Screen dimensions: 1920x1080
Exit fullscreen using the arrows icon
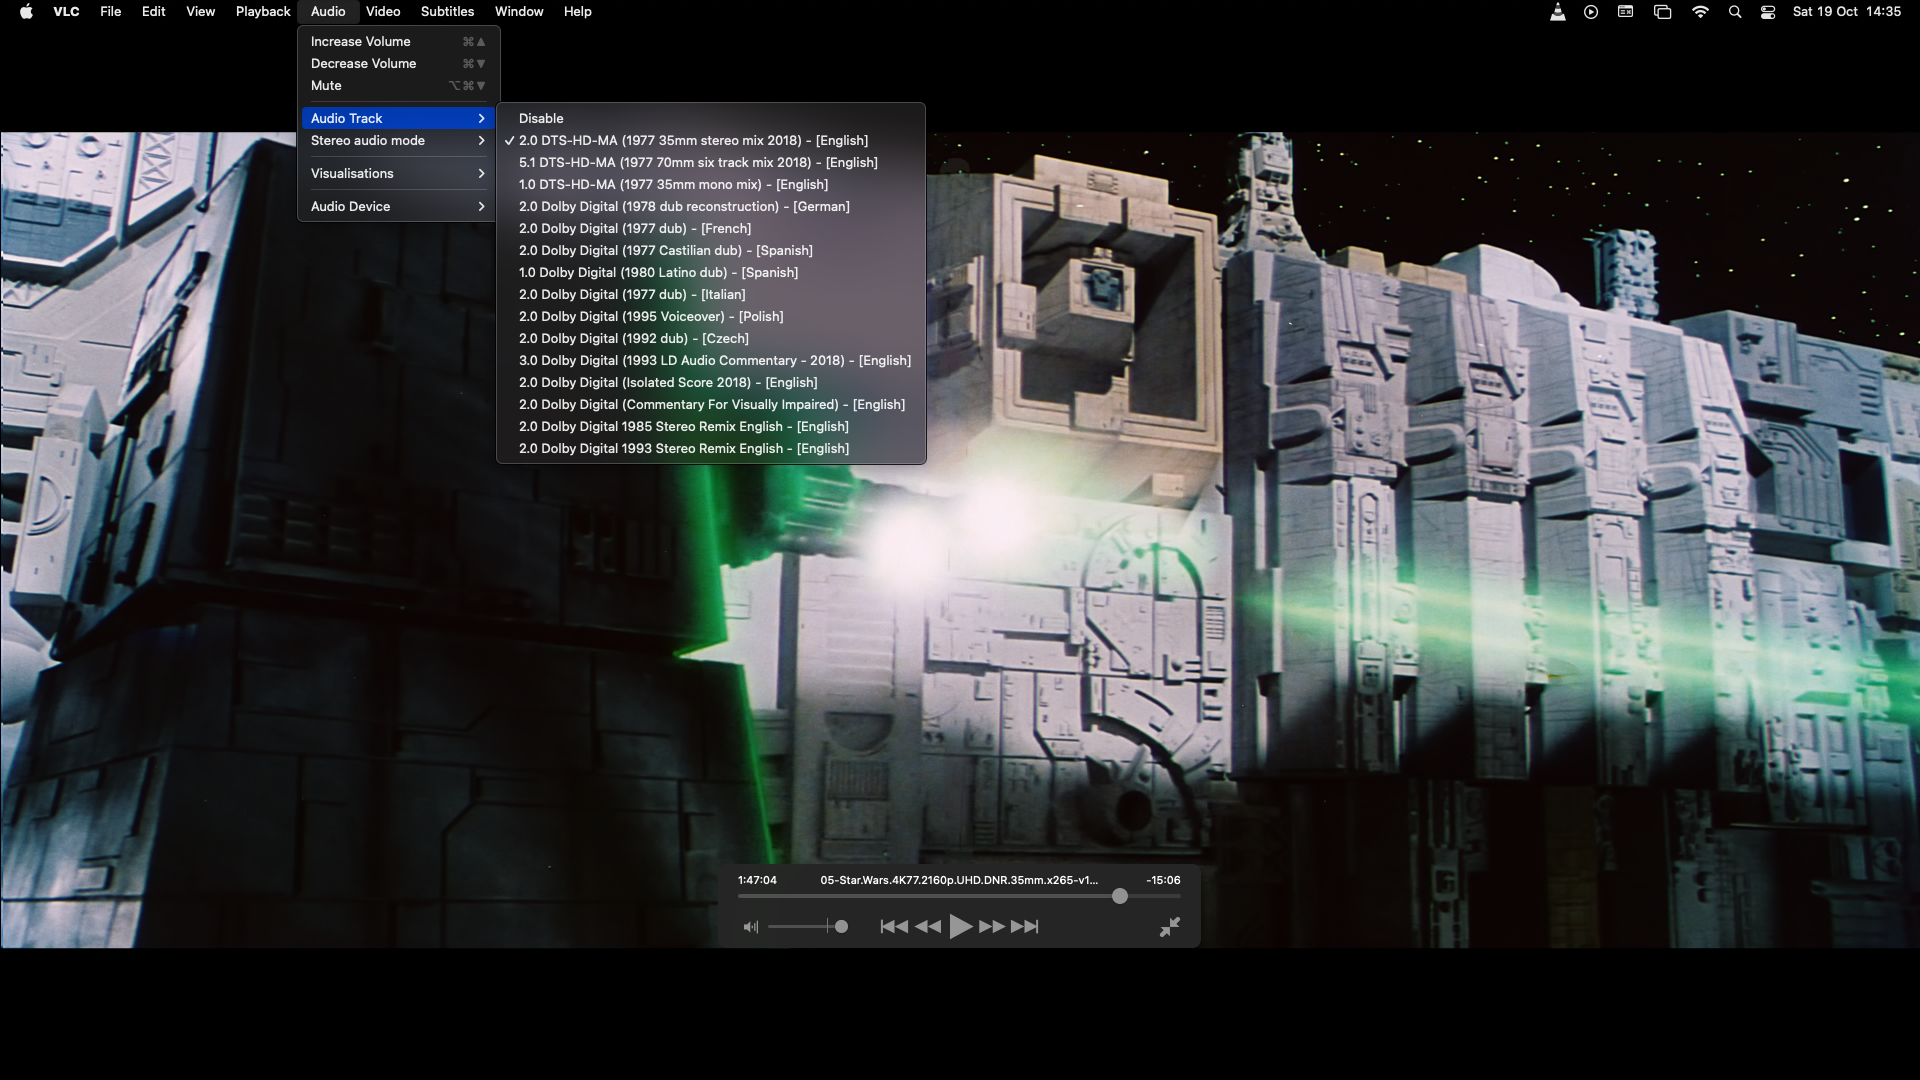[1169, 927]
